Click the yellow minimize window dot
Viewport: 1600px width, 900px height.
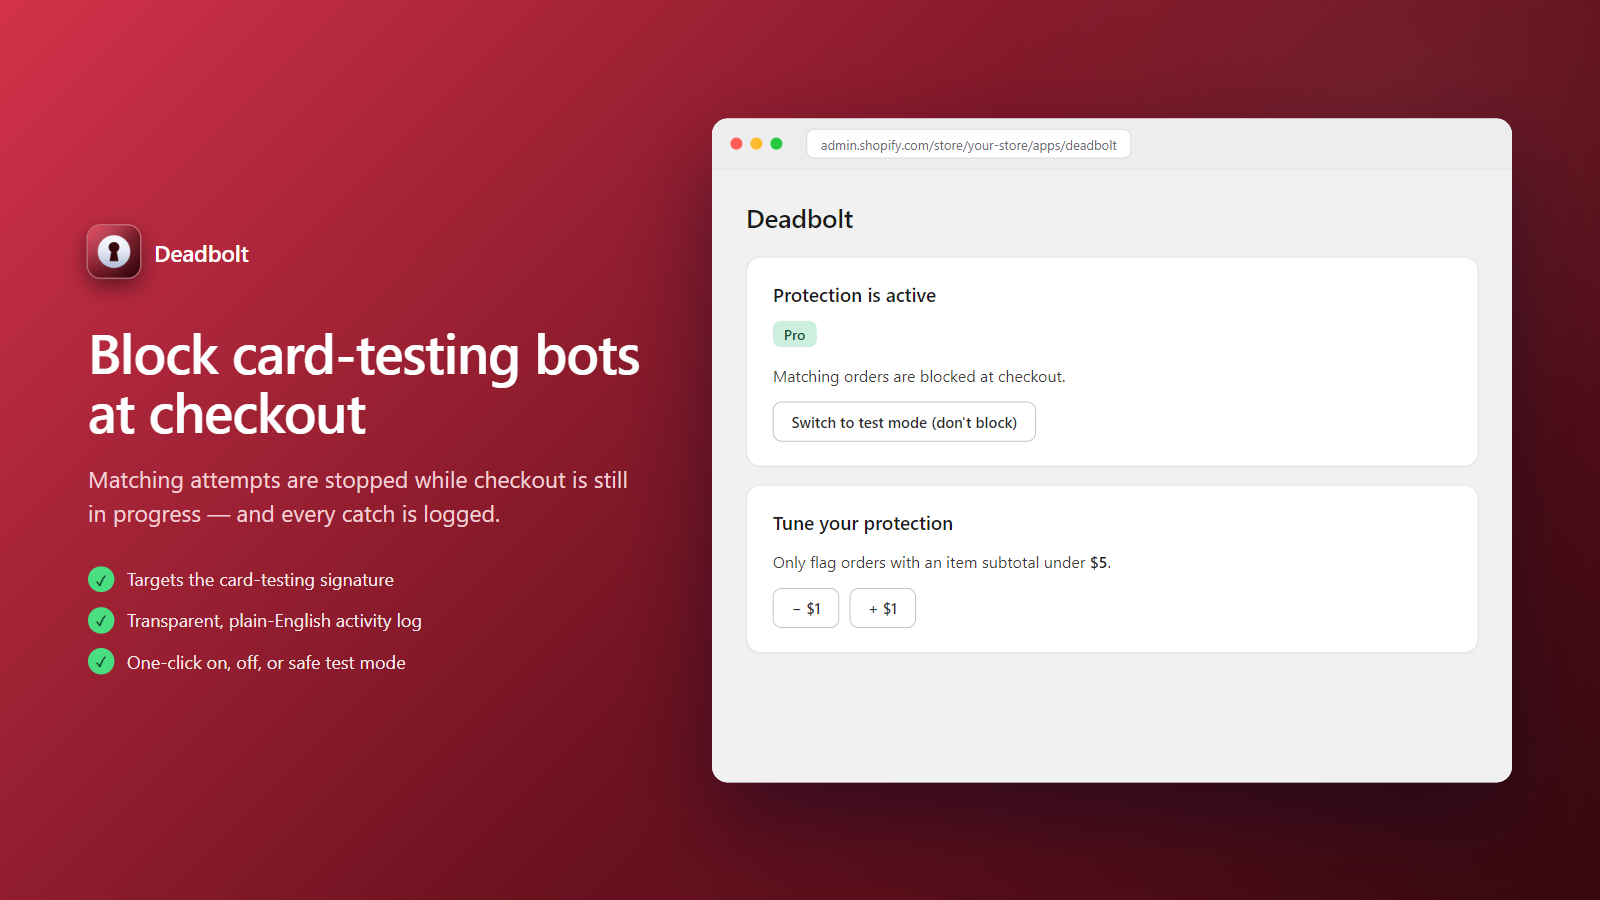(x=757, y=144)
